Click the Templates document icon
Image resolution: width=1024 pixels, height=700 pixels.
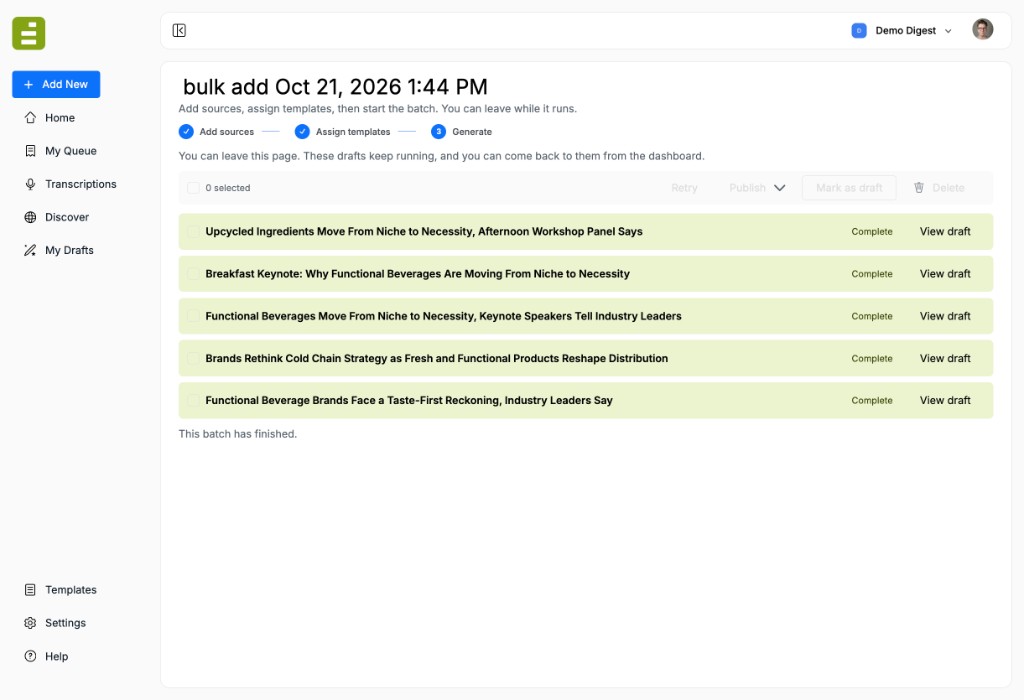(30, 590)
